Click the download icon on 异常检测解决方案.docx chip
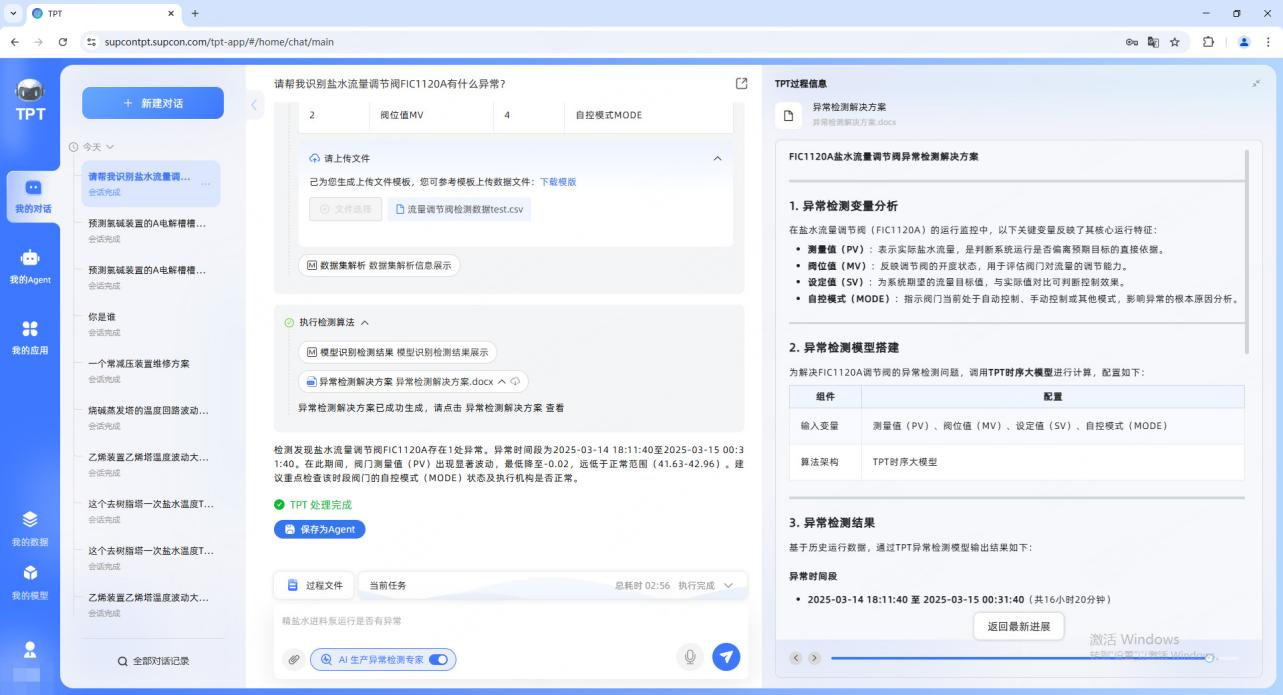This screenshot has height=695, width=1283. [x=516, y=382]
